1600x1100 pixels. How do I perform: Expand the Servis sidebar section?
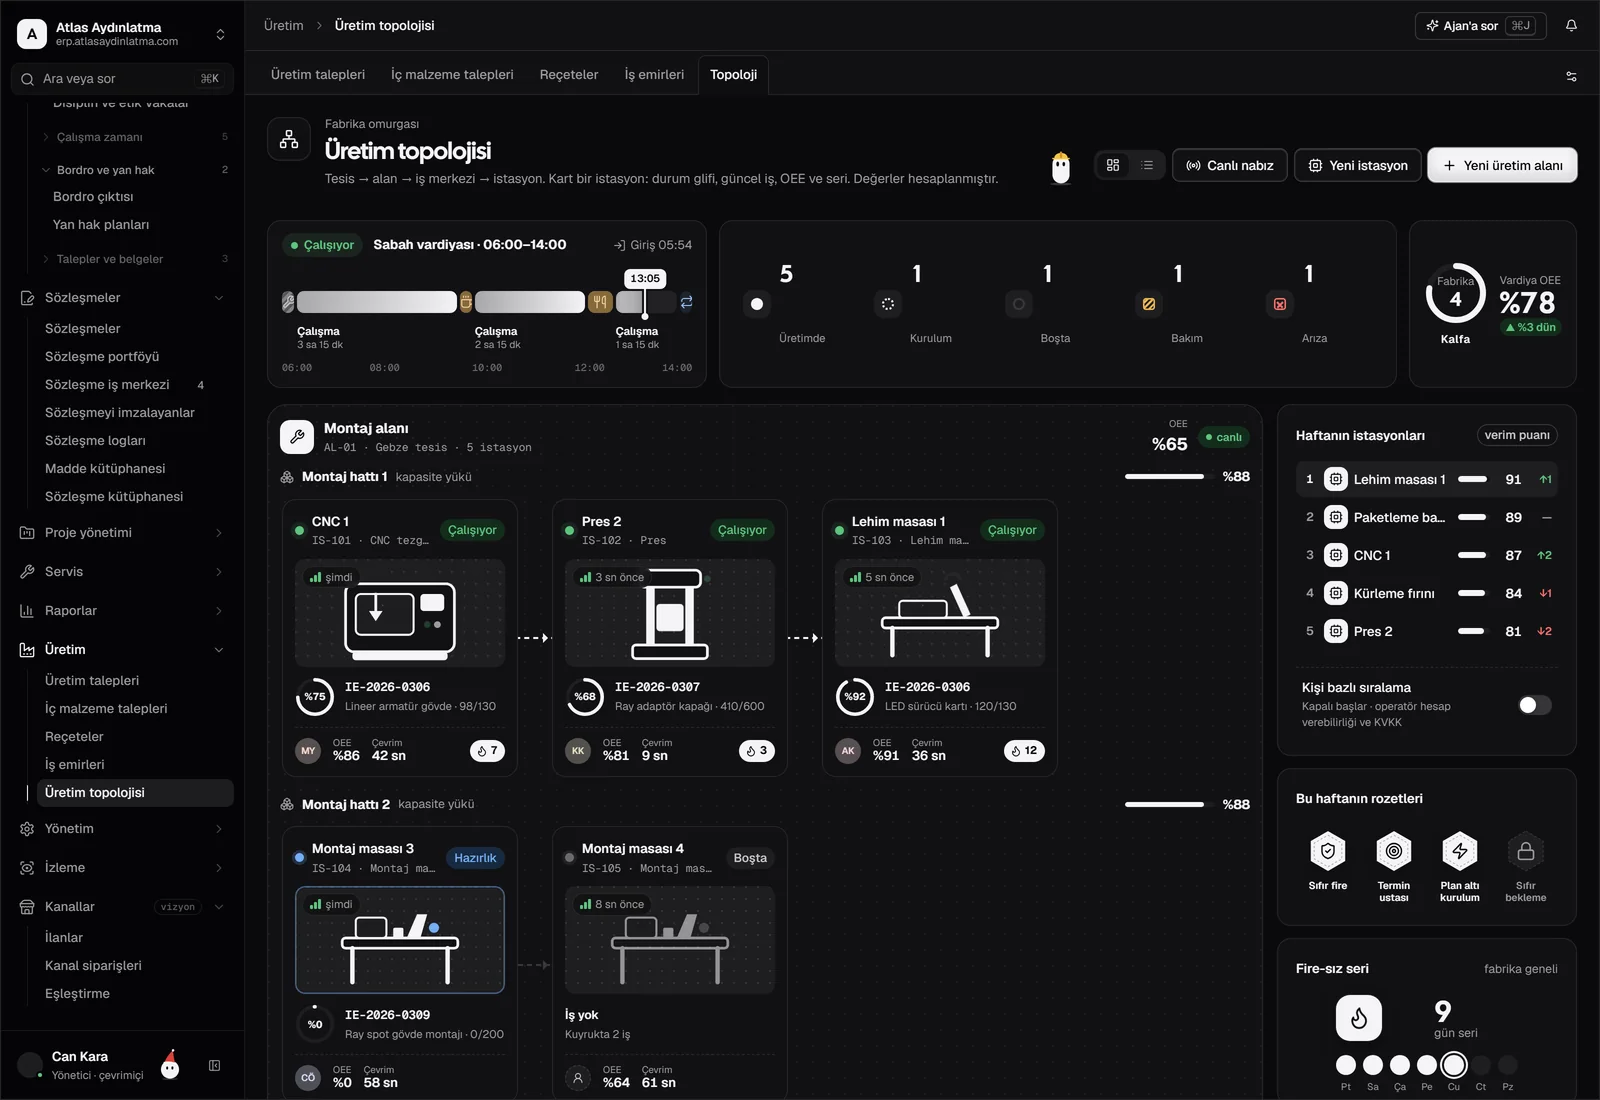tap(122, 572)
